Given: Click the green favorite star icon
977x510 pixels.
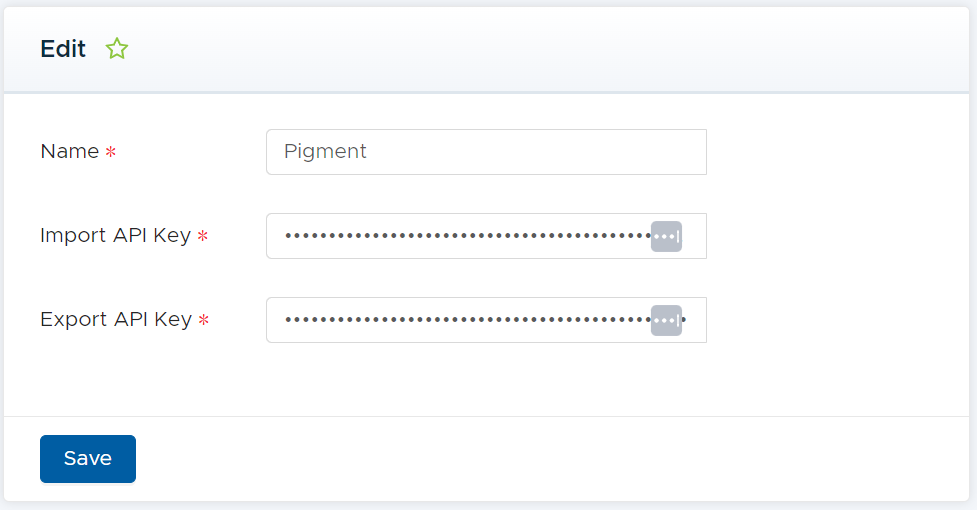Looking at the screenshot, I should pos(117,49).
